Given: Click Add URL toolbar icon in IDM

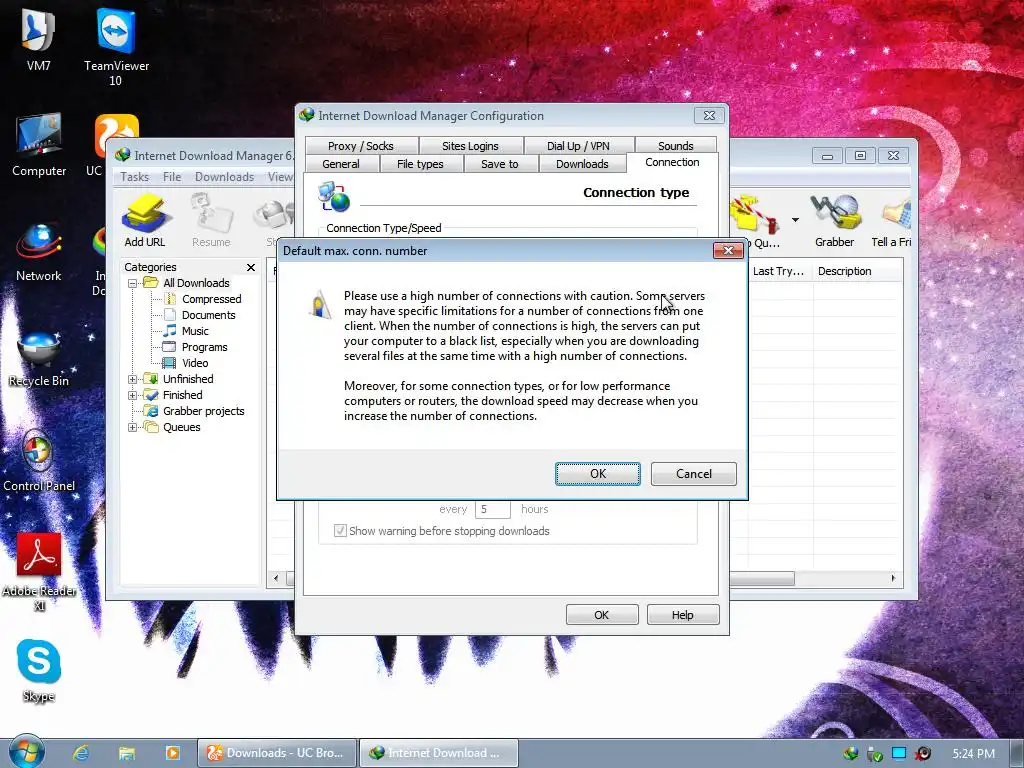Looking at the screenshot, I should pos(146,220).
